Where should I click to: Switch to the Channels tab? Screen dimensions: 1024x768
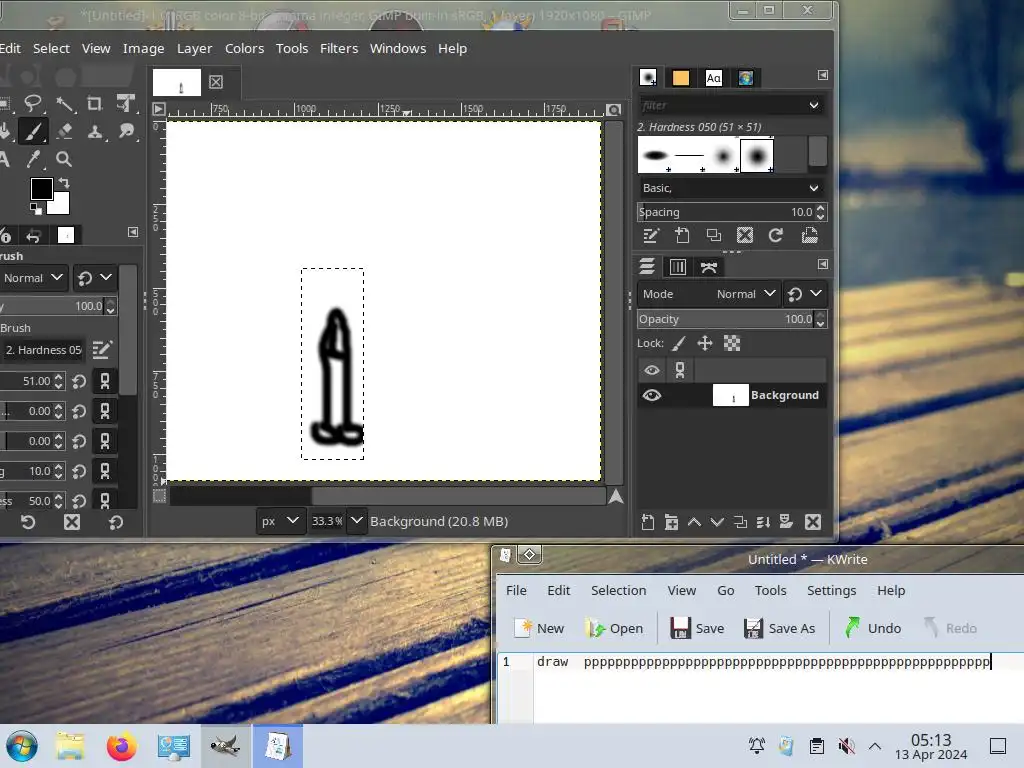678,266
